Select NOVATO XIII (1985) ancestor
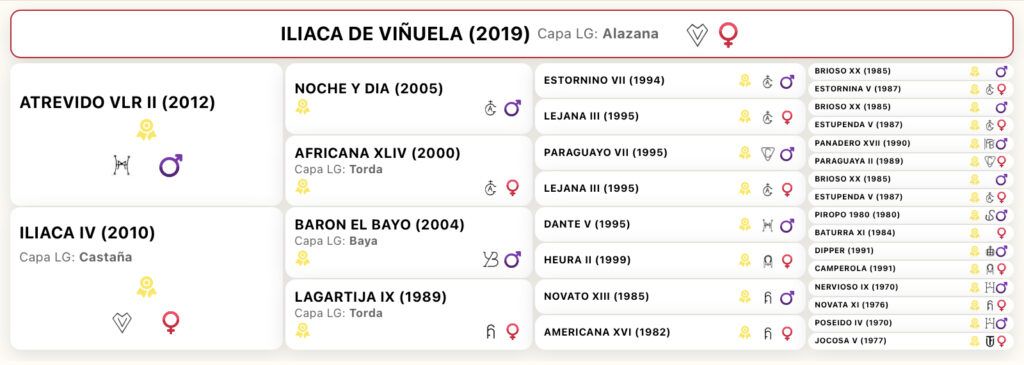 click(596, 296)
